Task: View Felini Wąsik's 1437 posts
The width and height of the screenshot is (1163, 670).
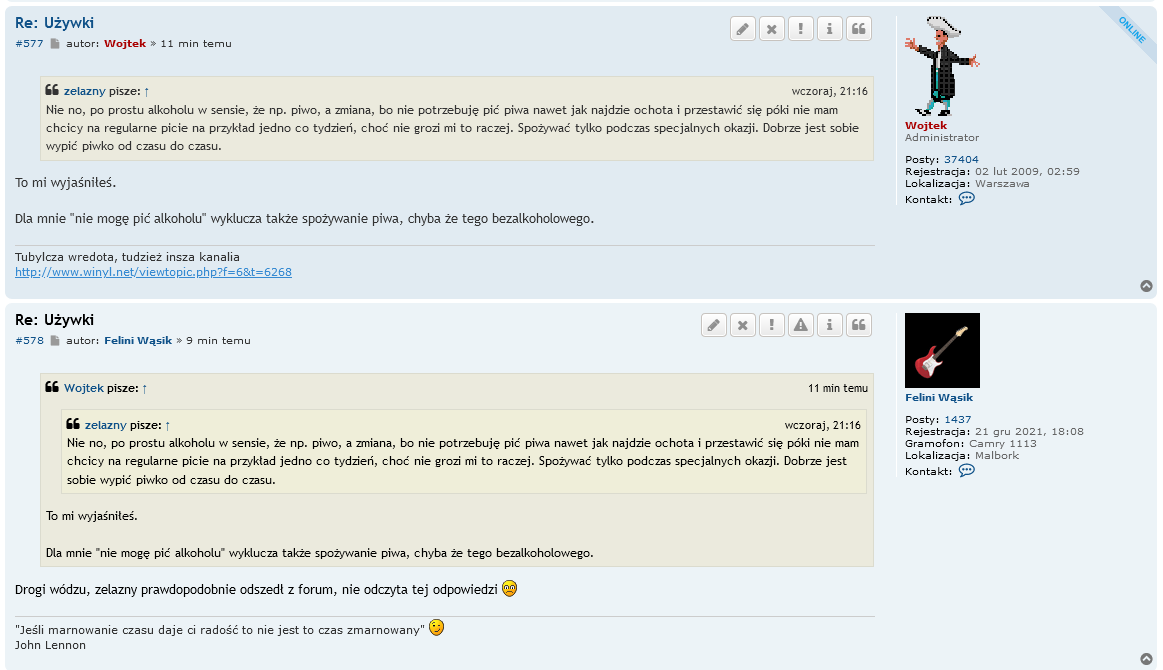Action: [957, 419]
